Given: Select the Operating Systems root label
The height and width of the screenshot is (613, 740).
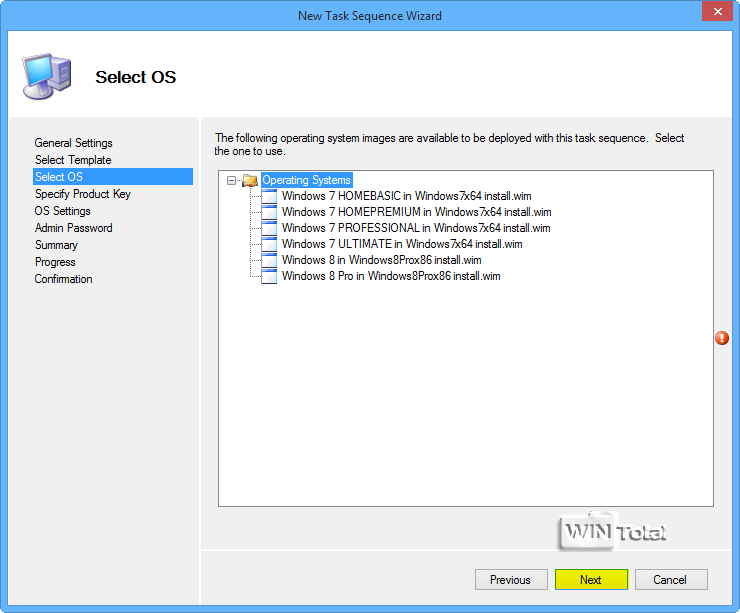Looking at the screenshot, I should tap(306, 180).
